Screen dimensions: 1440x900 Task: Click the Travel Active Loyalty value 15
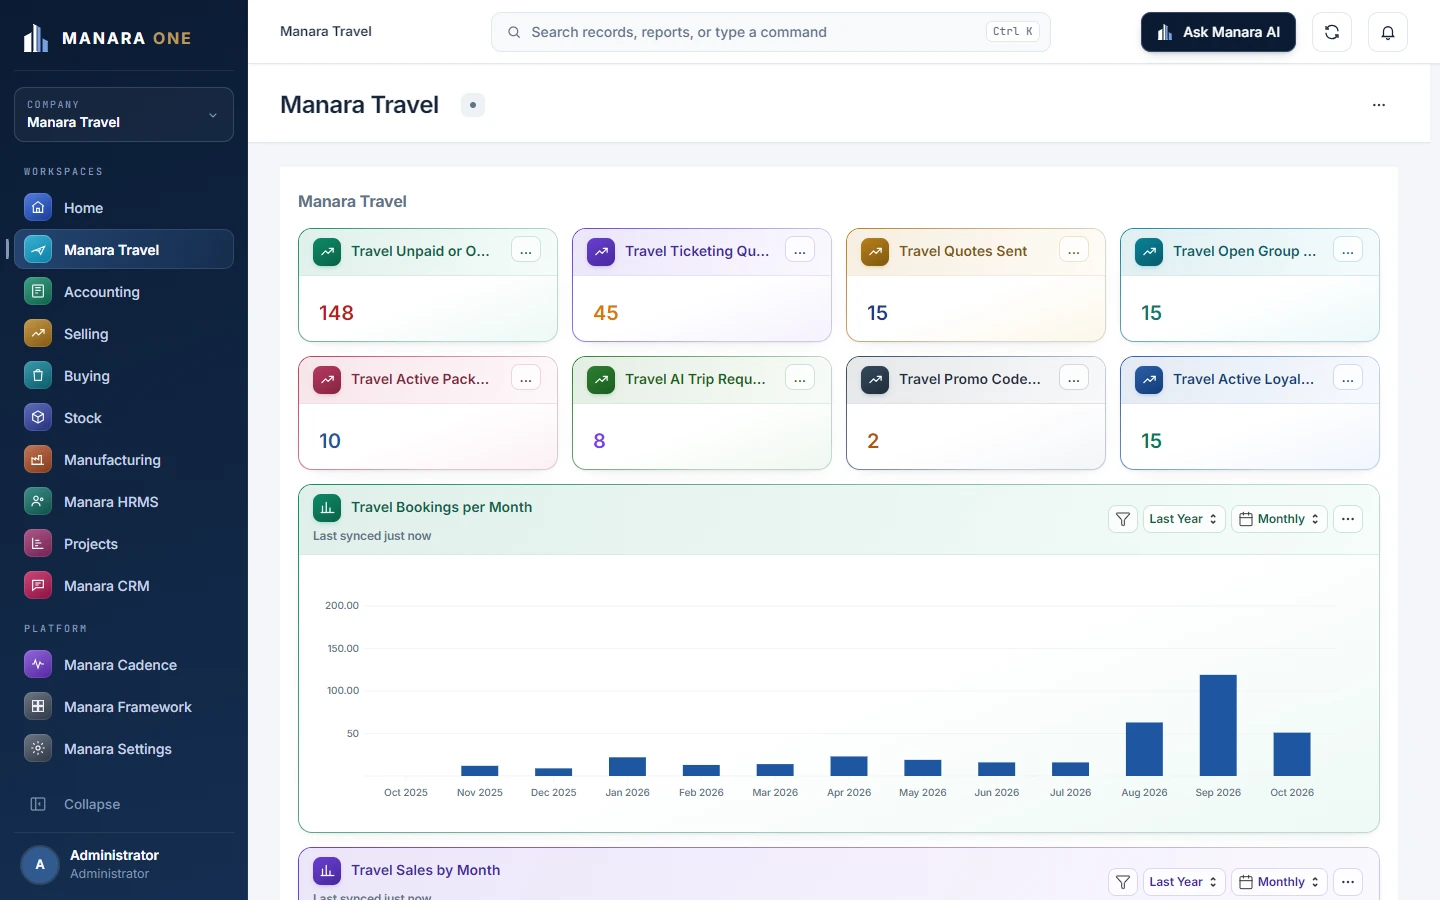(x=1151, y=441)
